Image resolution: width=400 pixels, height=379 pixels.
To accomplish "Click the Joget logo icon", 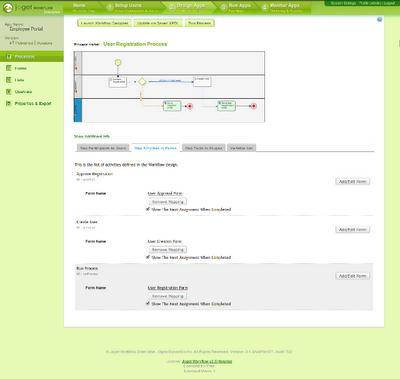I will pyautogui.click(x=8, y=7).
